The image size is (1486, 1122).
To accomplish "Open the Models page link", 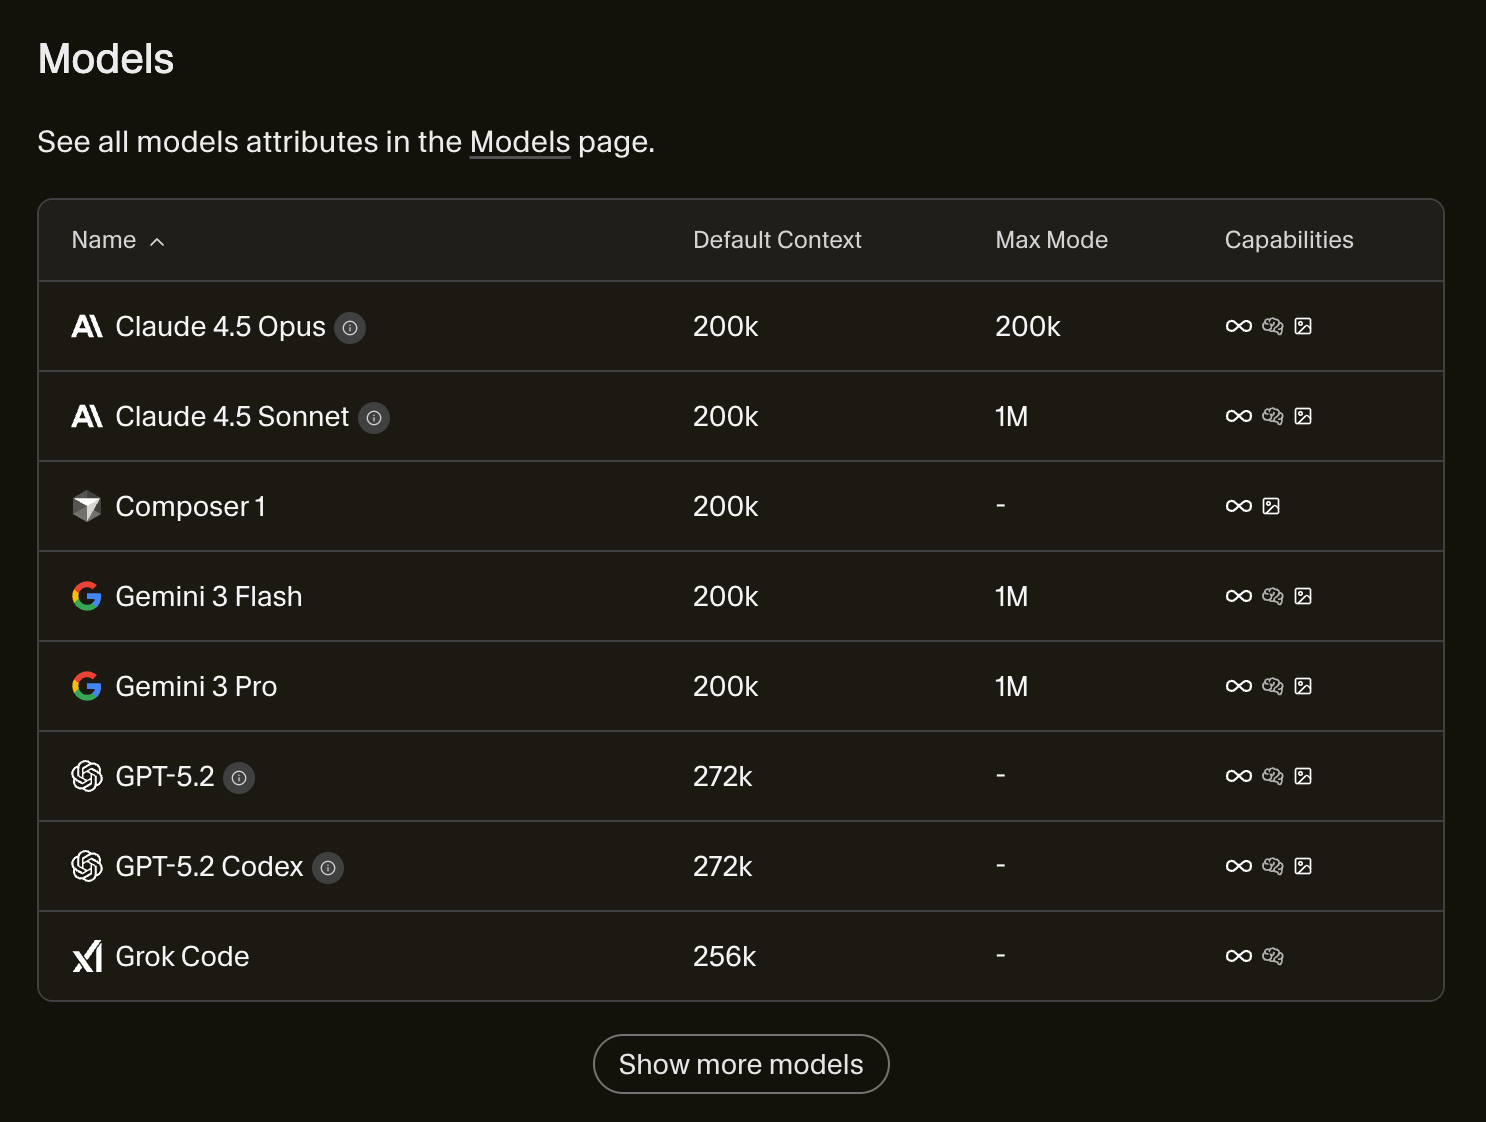I will coord(519,142).
